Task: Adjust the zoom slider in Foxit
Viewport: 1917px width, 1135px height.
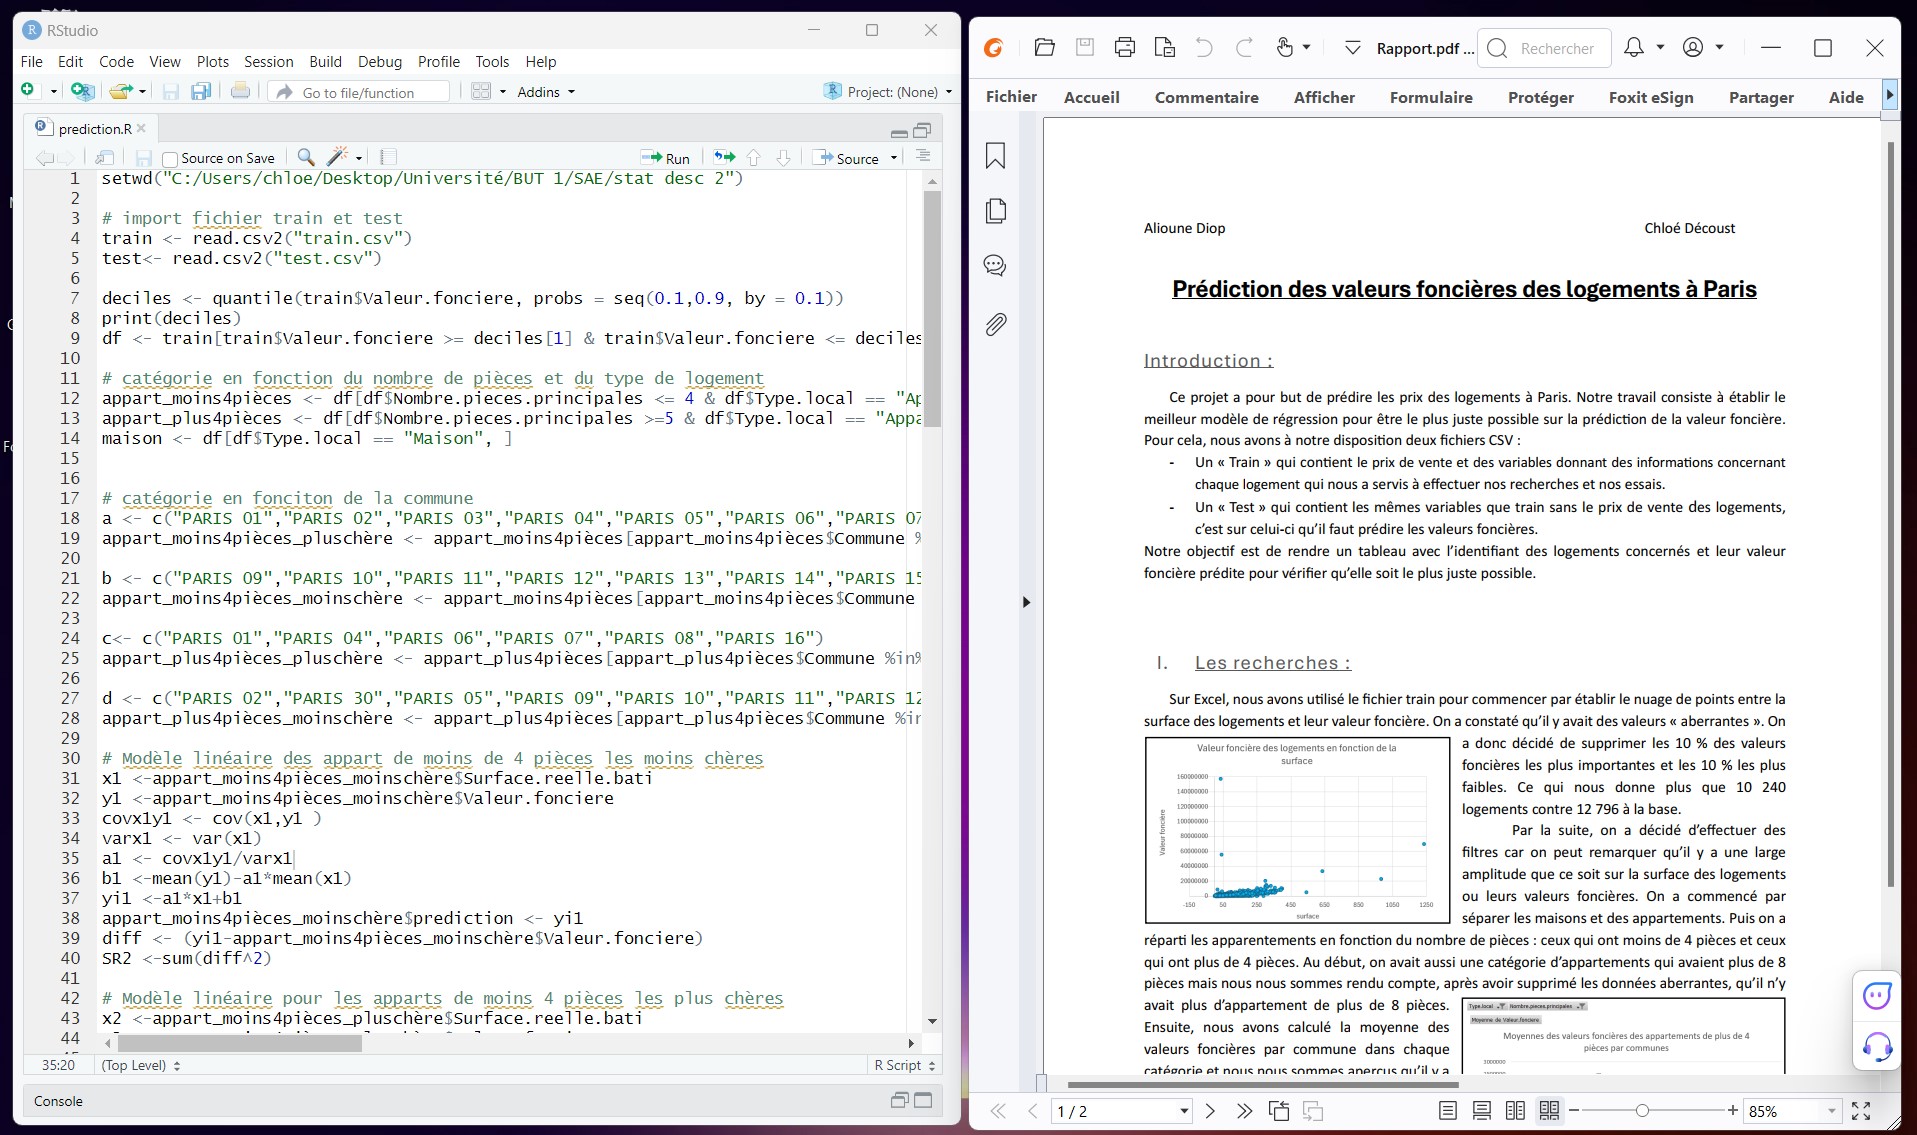Action: [1643, 1111]
